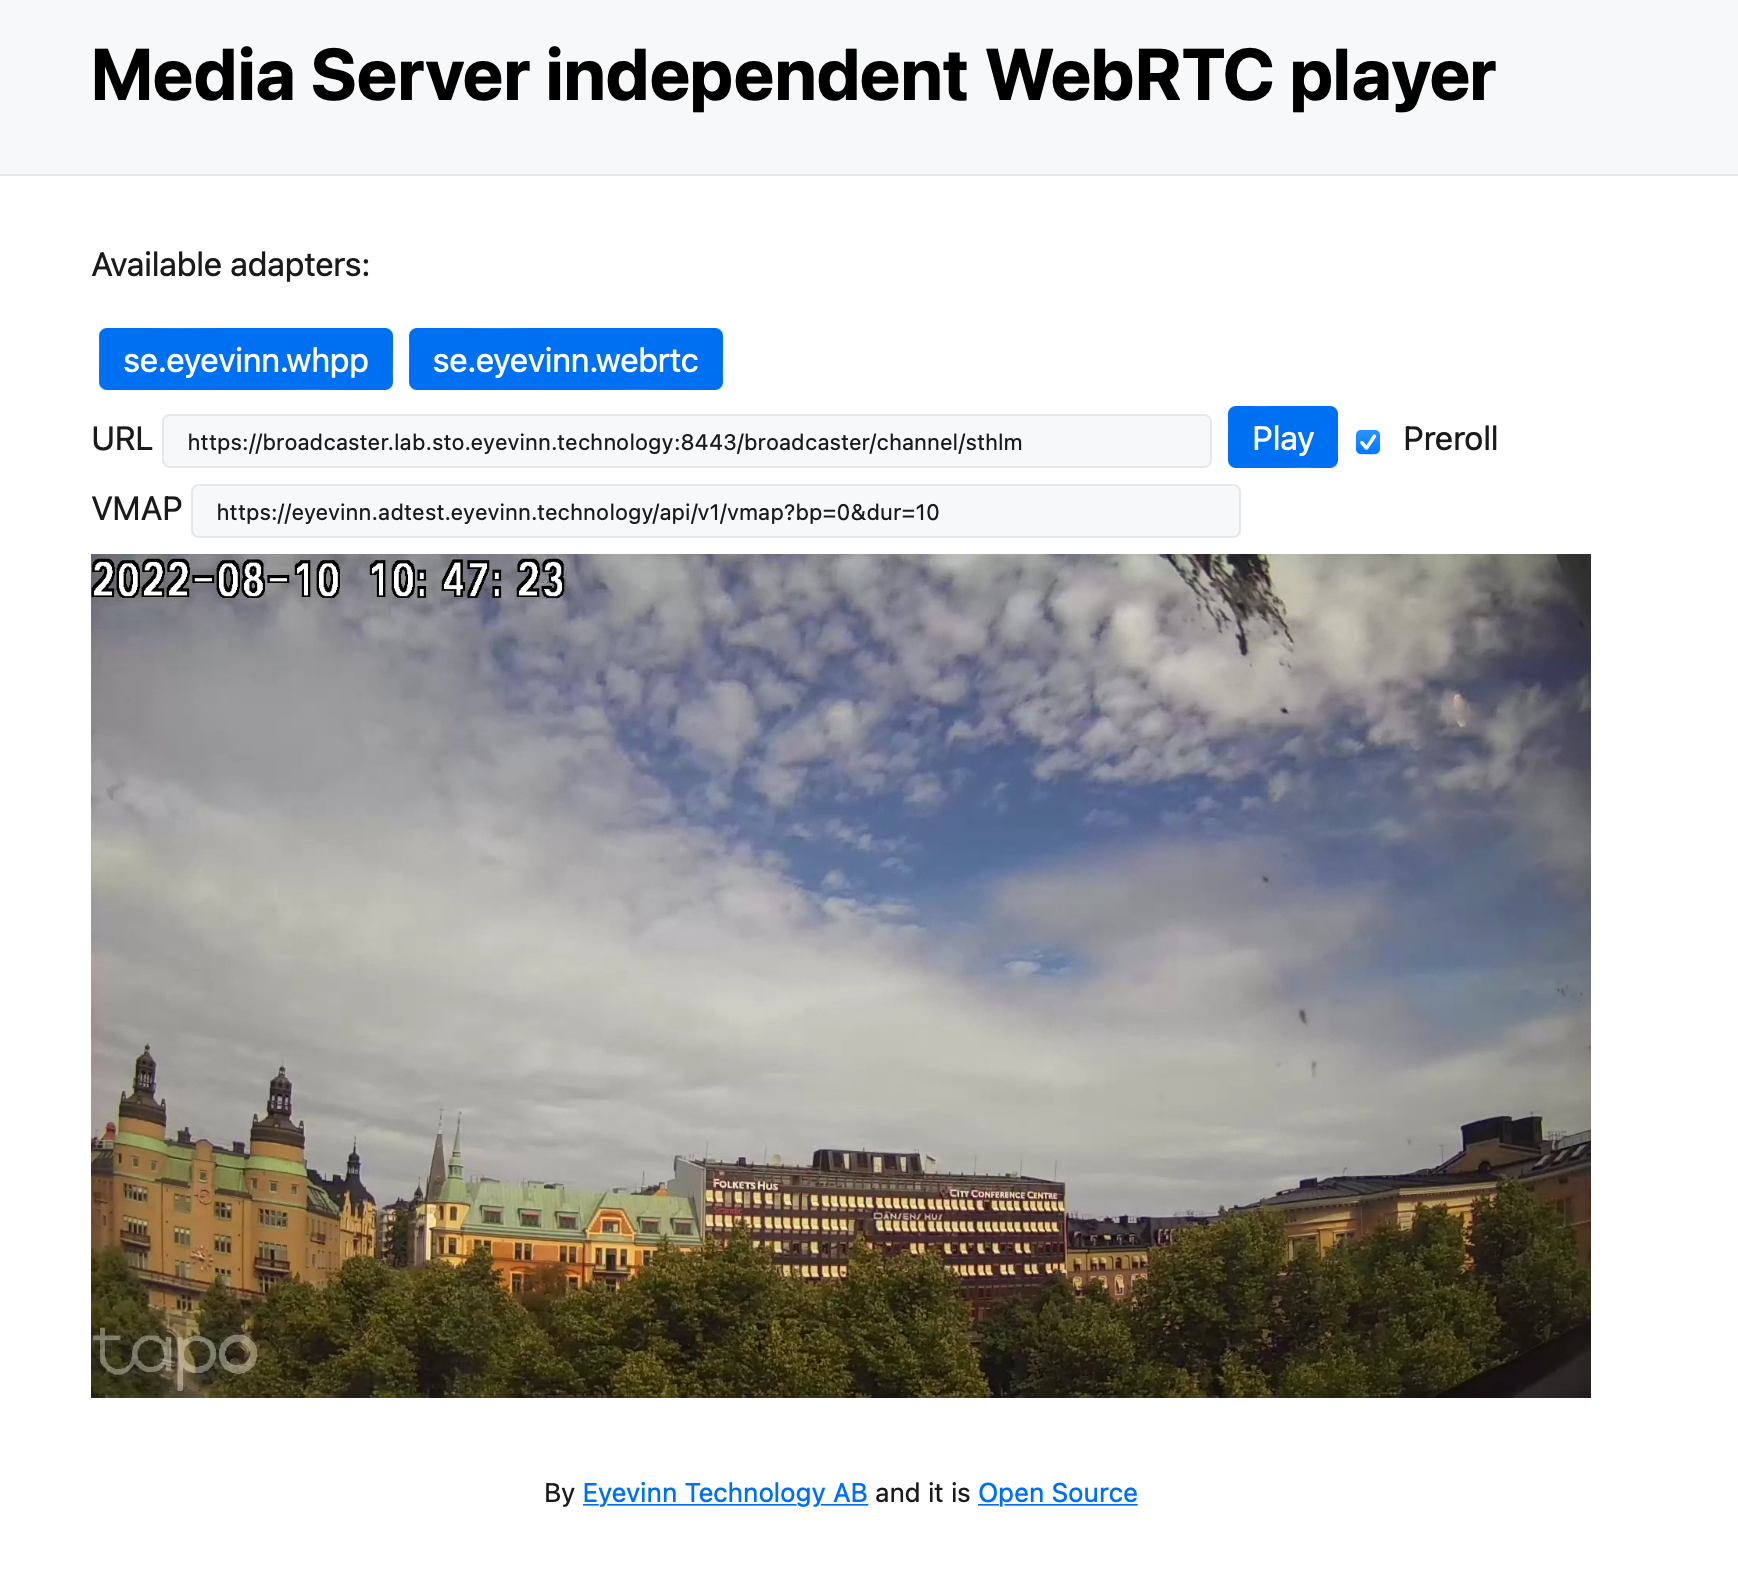Click the Preroll label text

(1450, 439)
